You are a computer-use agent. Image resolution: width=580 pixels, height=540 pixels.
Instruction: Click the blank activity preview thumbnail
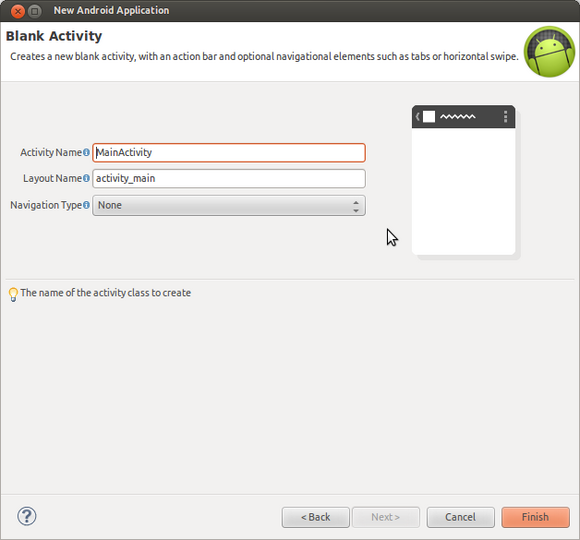[463, 180]
